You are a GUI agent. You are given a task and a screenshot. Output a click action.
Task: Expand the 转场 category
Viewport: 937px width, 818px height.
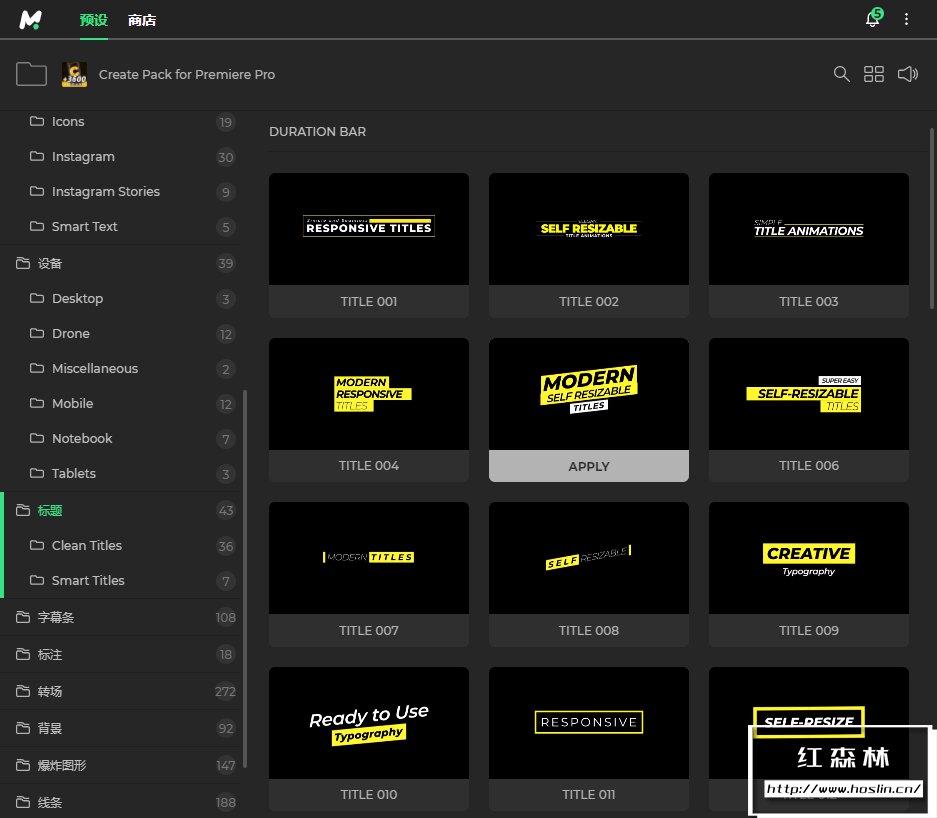point(120,691)
